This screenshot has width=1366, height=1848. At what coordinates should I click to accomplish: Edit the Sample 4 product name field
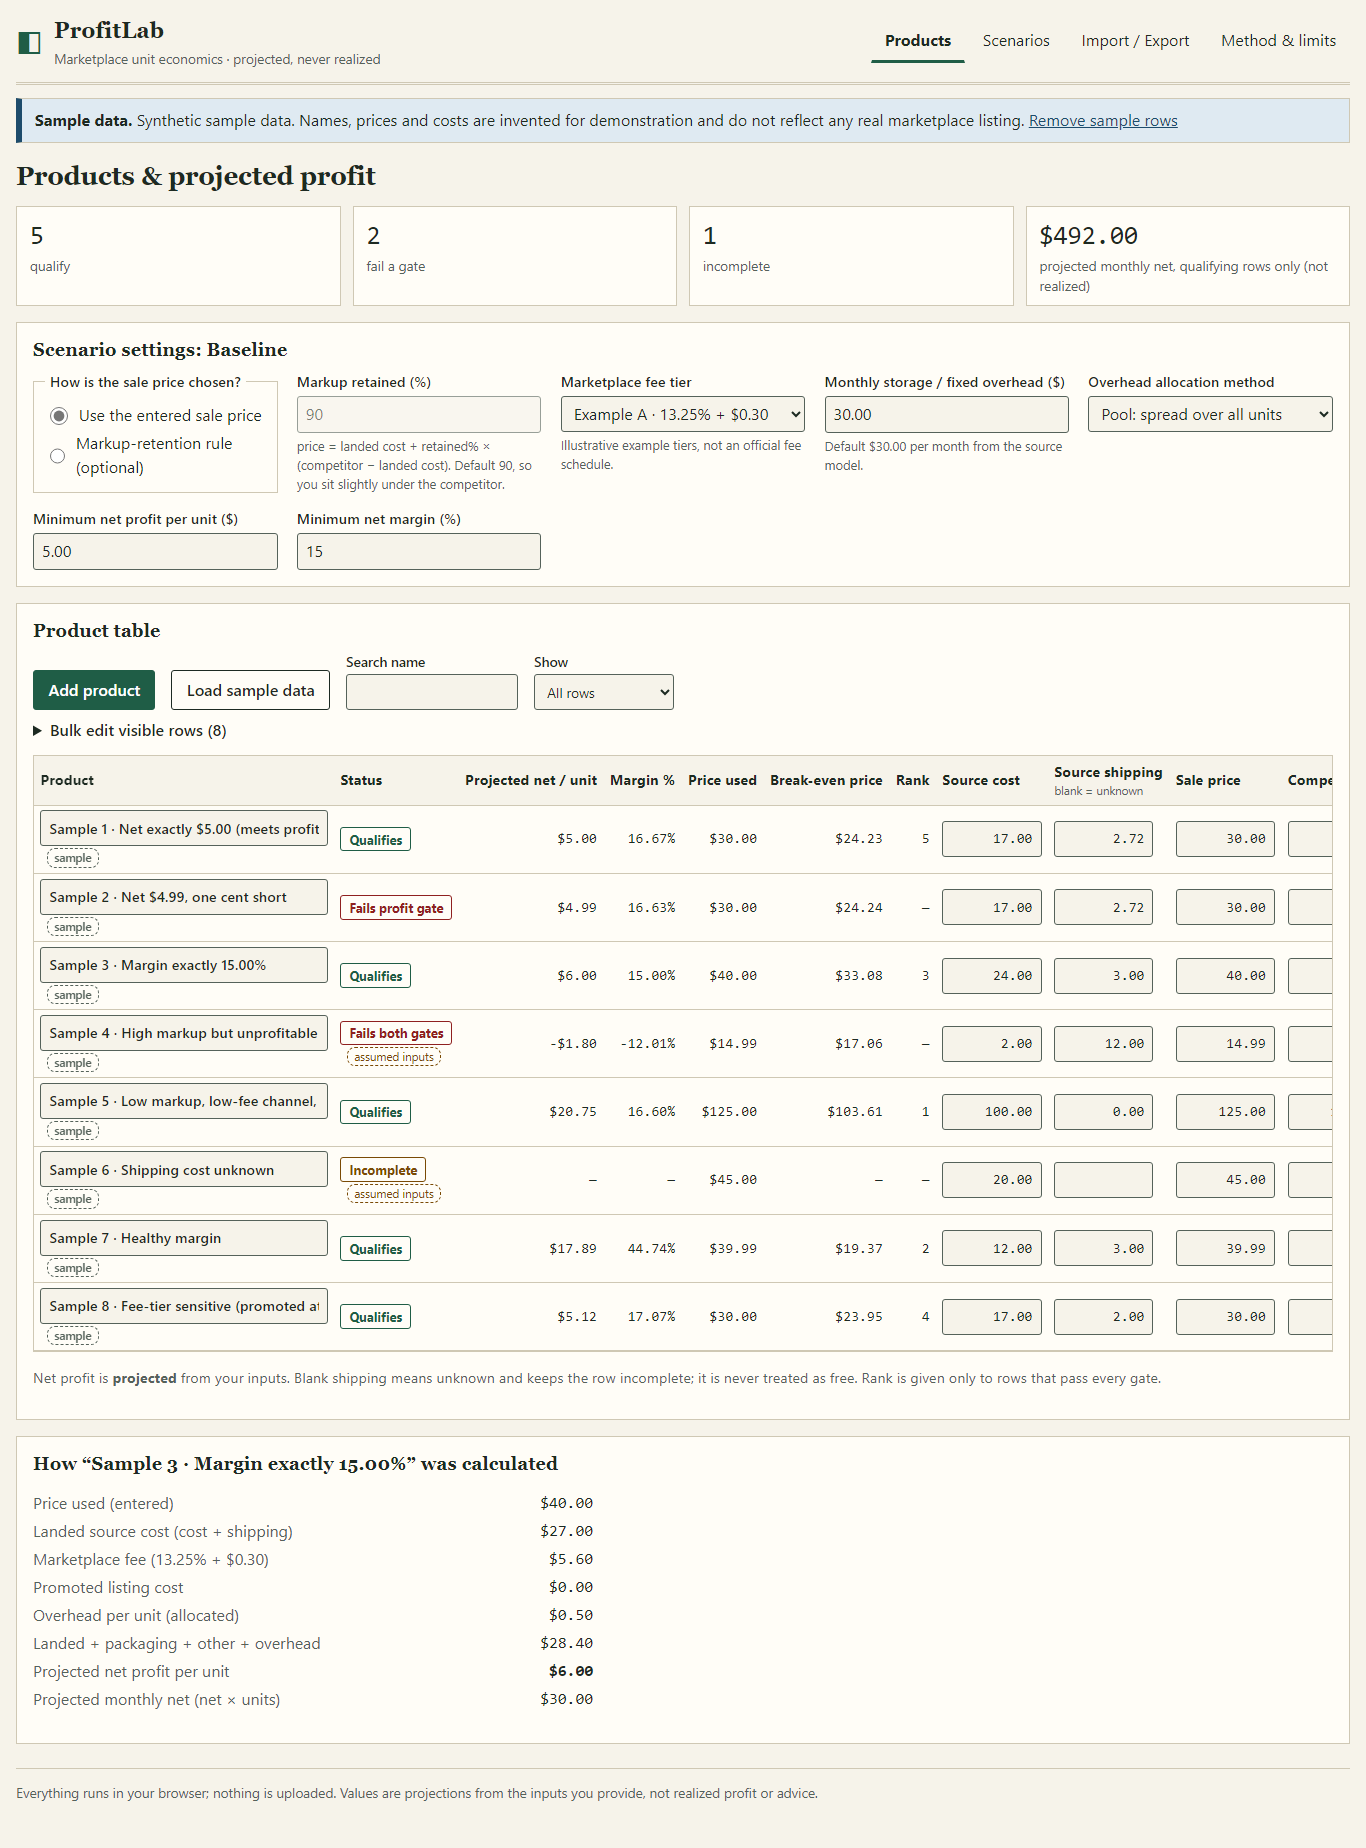pyautogui.click(x=184, y=1033)
